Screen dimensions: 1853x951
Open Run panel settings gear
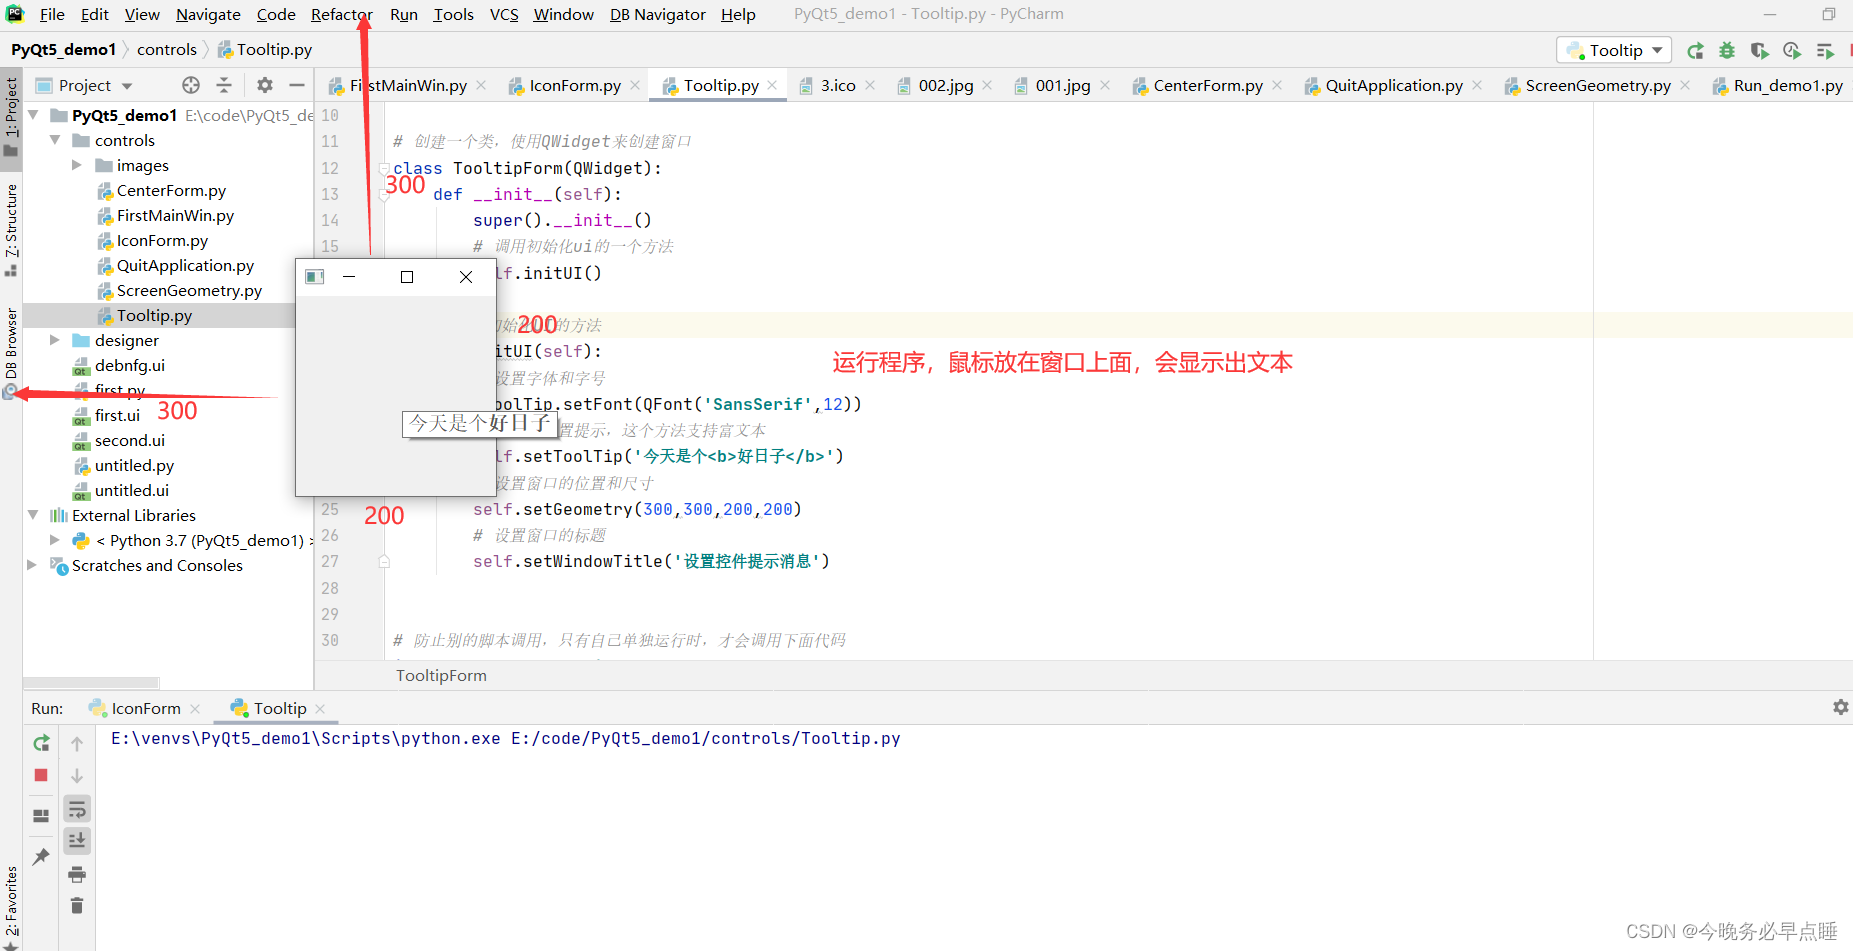[x=1840, y=707]
